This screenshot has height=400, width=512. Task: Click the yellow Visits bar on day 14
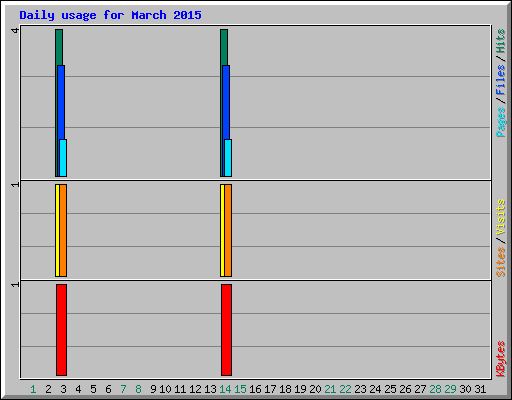[x=222, y=230]
